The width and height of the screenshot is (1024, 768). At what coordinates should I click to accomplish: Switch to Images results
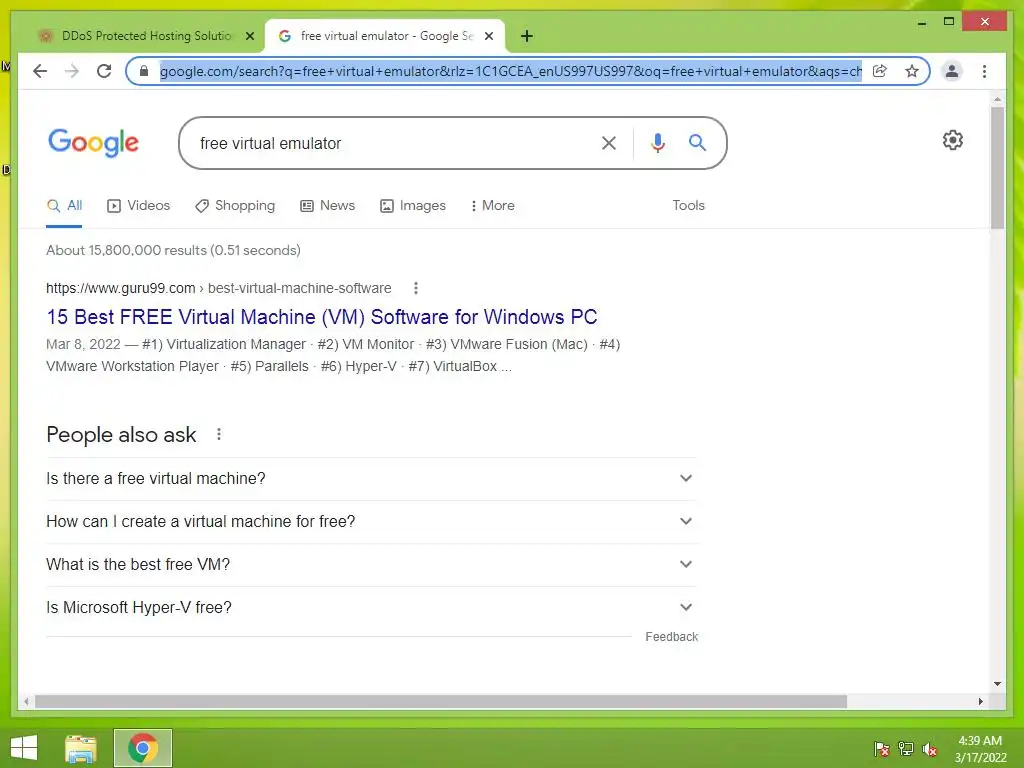[x=413, y=206]
